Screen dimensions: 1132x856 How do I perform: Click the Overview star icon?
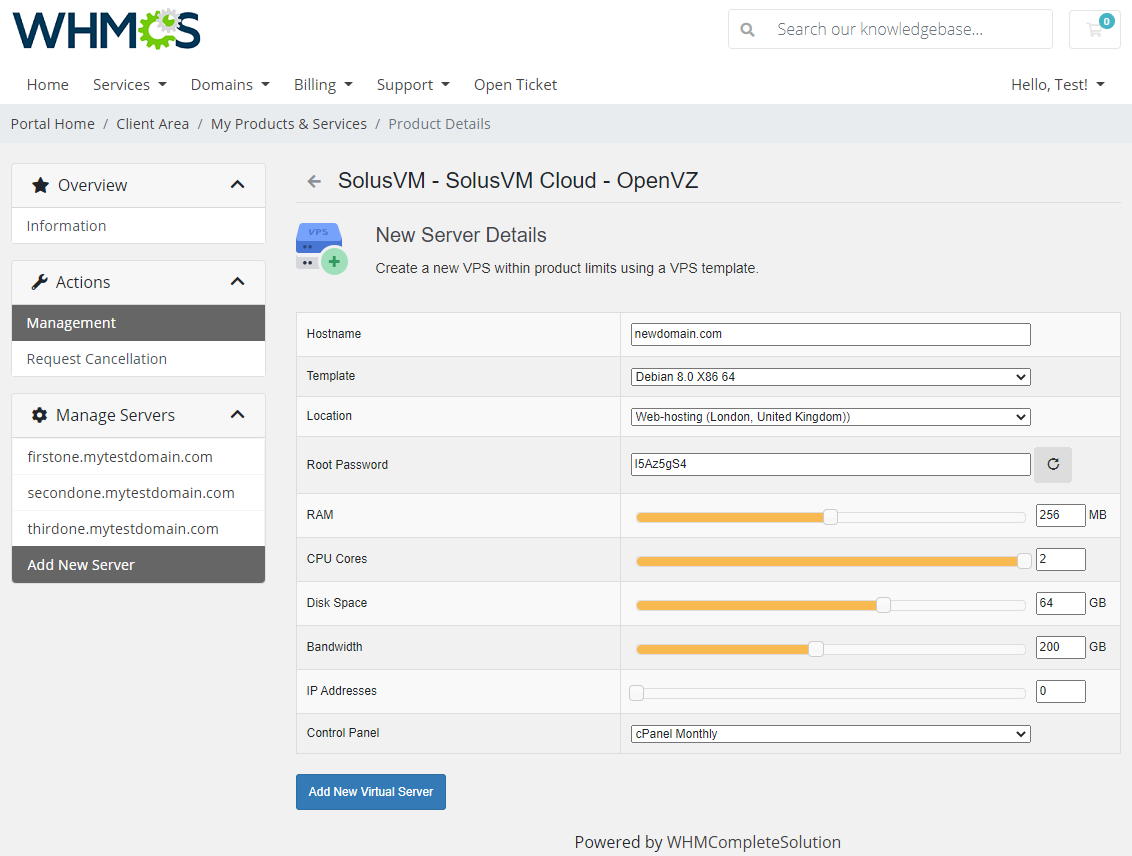pyautogui.click(x=40, y=185)
